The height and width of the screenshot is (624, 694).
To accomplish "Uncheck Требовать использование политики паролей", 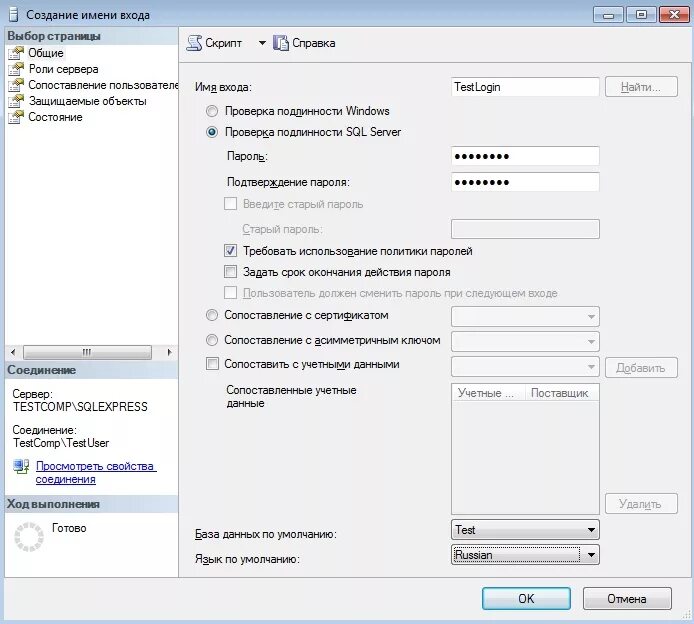I will [x=230, y=251].
